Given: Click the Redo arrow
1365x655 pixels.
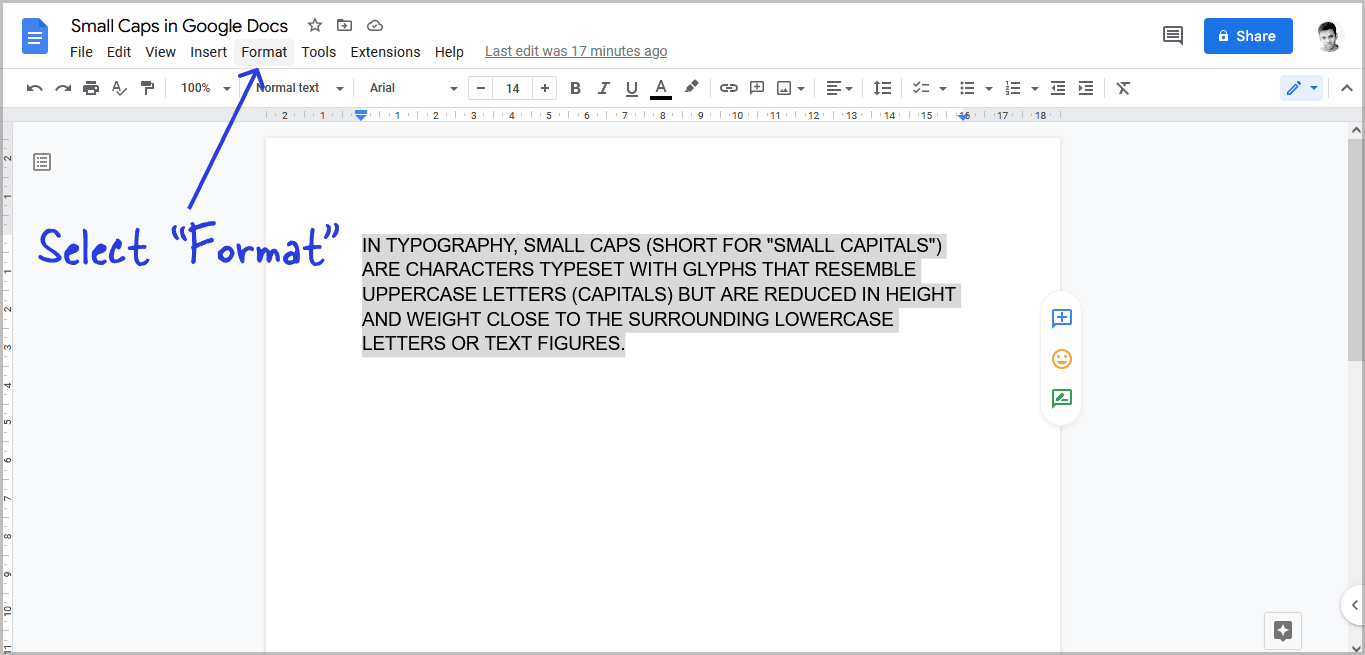Looking at the screenshot, I should pyautogui.click(x=63, y=88).
